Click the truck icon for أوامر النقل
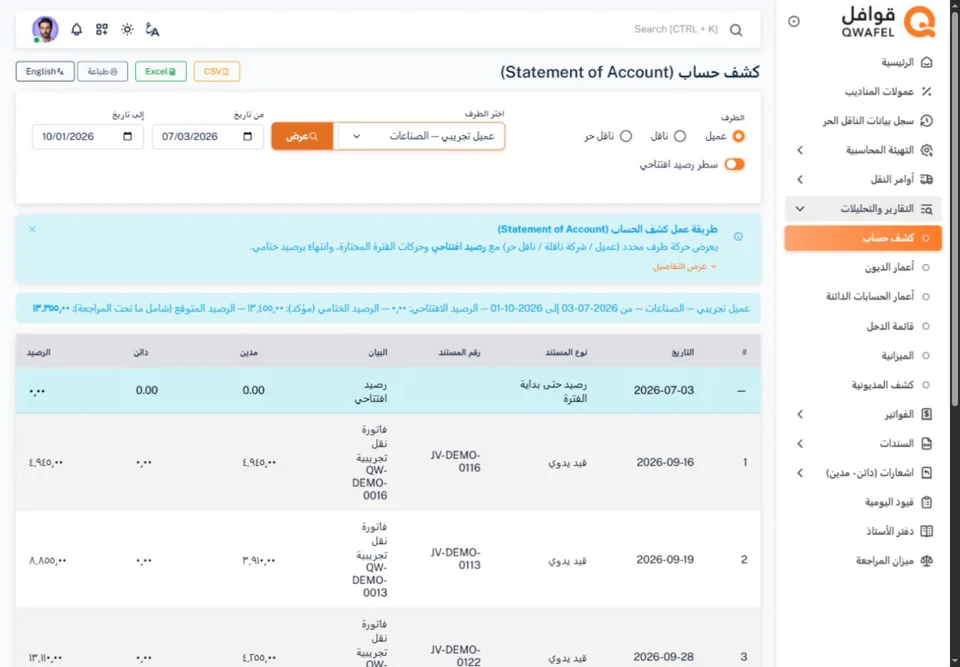Screen dimensions: 960x667 point(926,179)
